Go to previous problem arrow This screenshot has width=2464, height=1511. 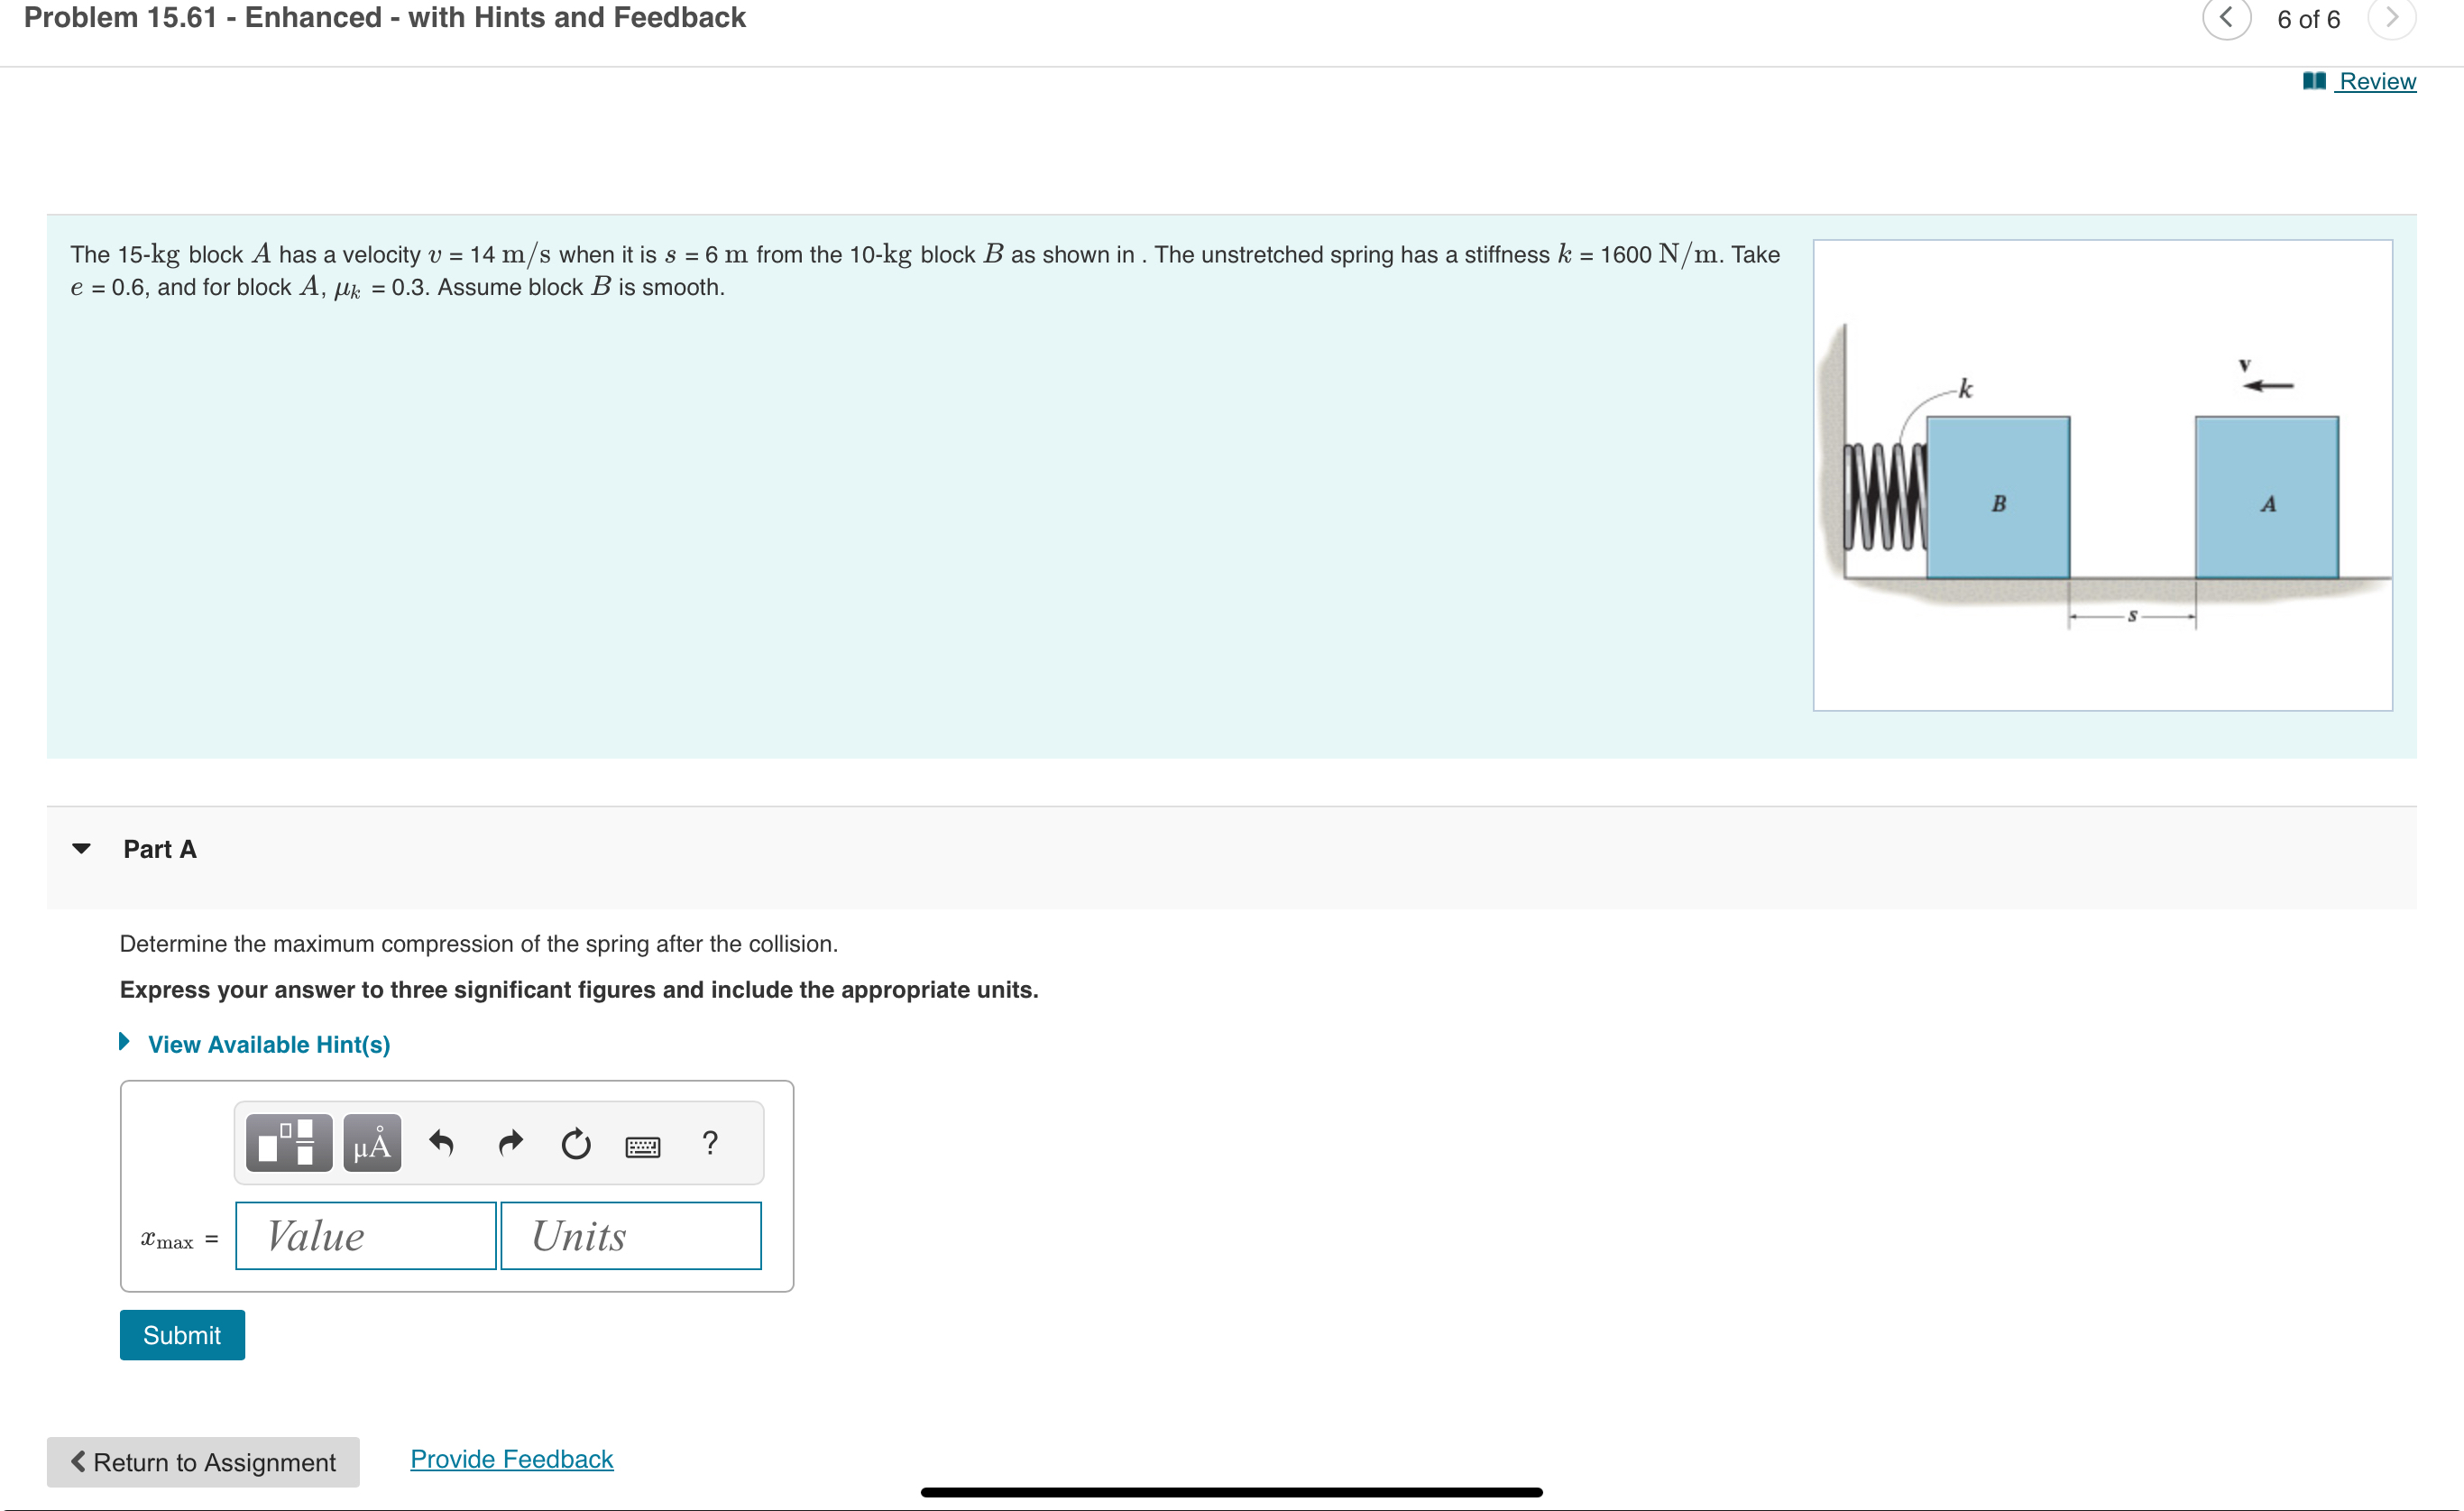tap(2226, 18)
